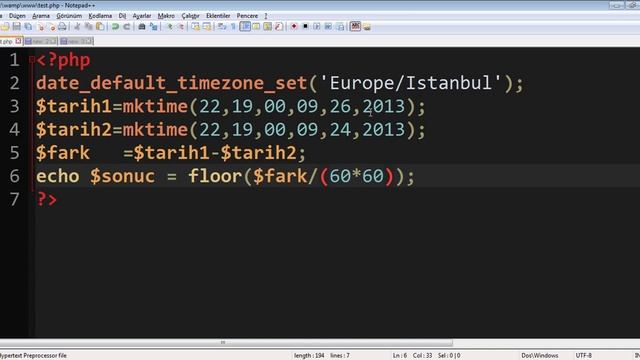Enable synchronized vertical scrolling icon
640x360 pixels.
(196, 27)
